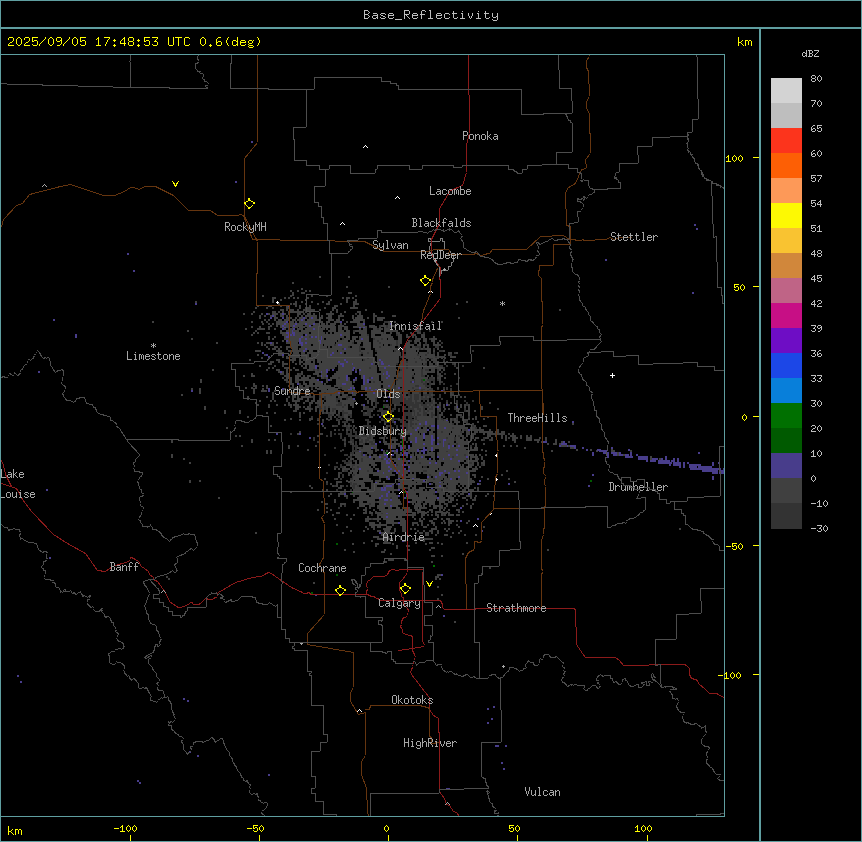862x842 pixels.
Task: Click the RedDeer city label
Action: [440, 255]
